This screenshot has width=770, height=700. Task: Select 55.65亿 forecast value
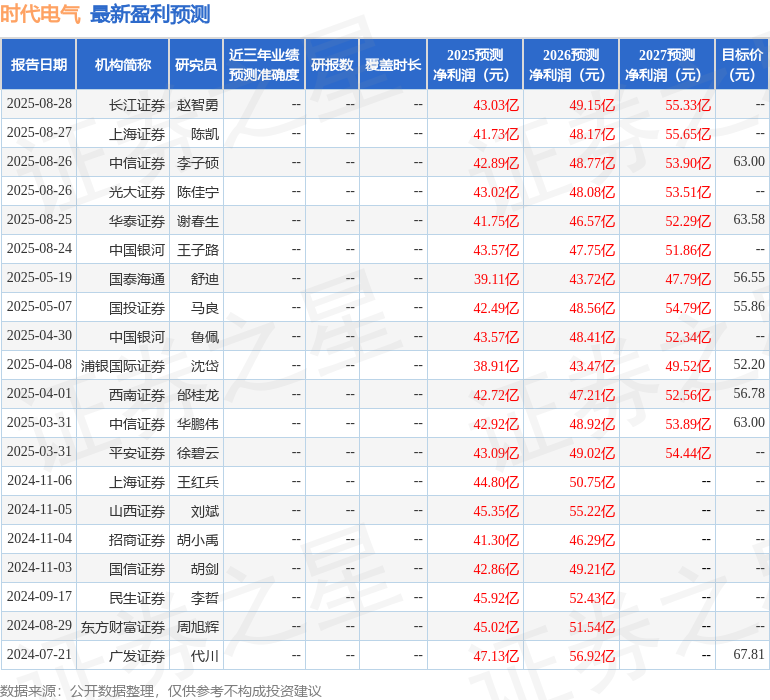(x=688, y=134)
